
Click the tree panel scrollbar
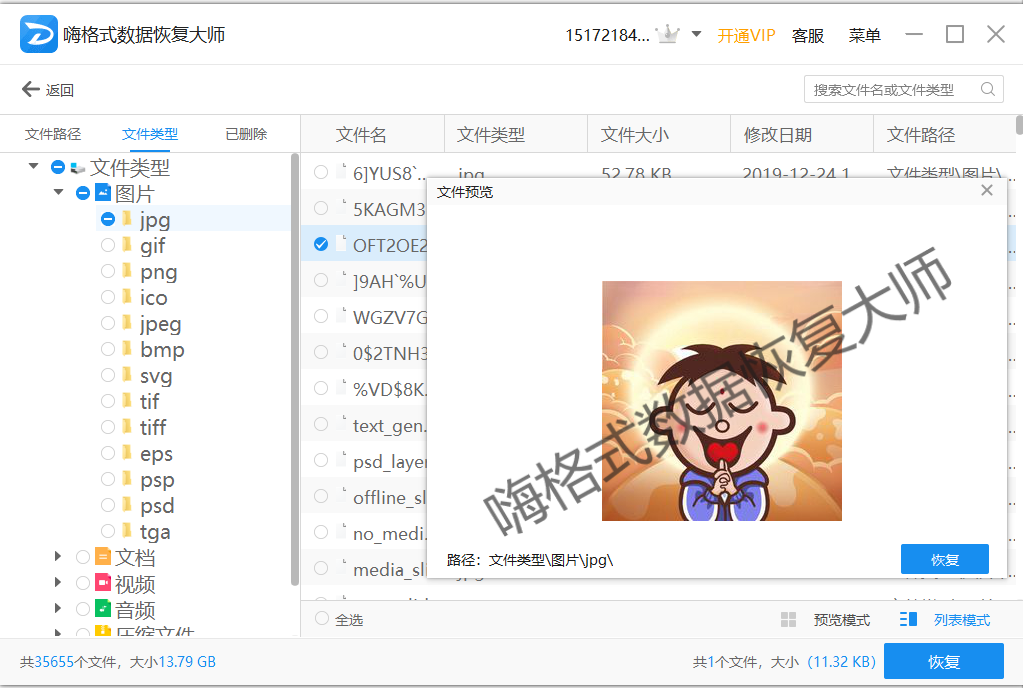coord(294,369)
